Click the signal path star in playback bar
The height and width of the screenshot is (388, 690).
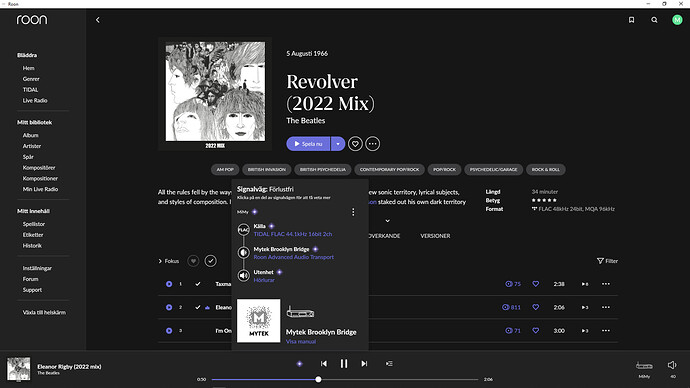coord(300,364)
